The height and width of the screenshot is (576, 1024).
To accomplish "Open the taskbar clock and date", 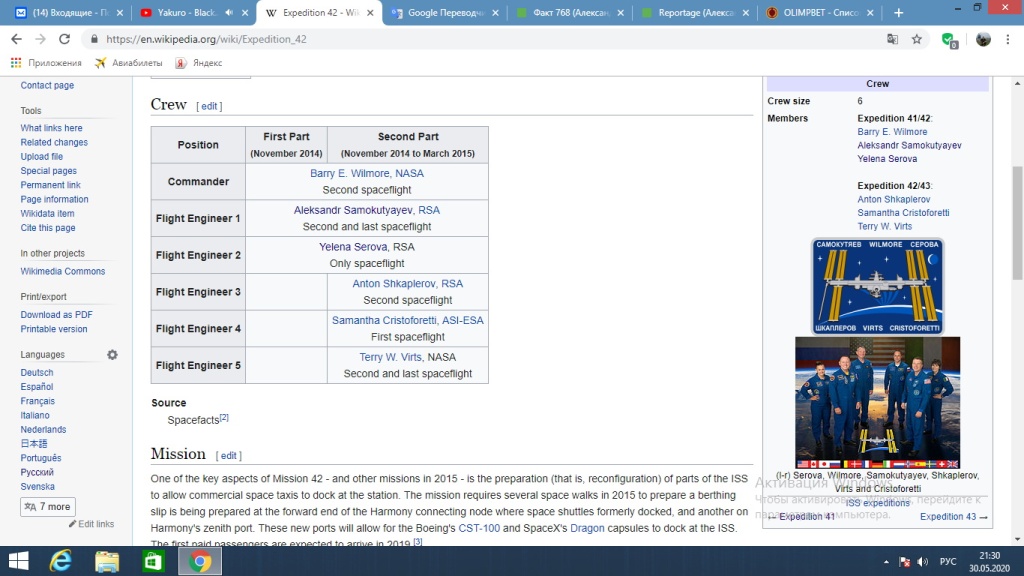I will [x=989, y=562].
